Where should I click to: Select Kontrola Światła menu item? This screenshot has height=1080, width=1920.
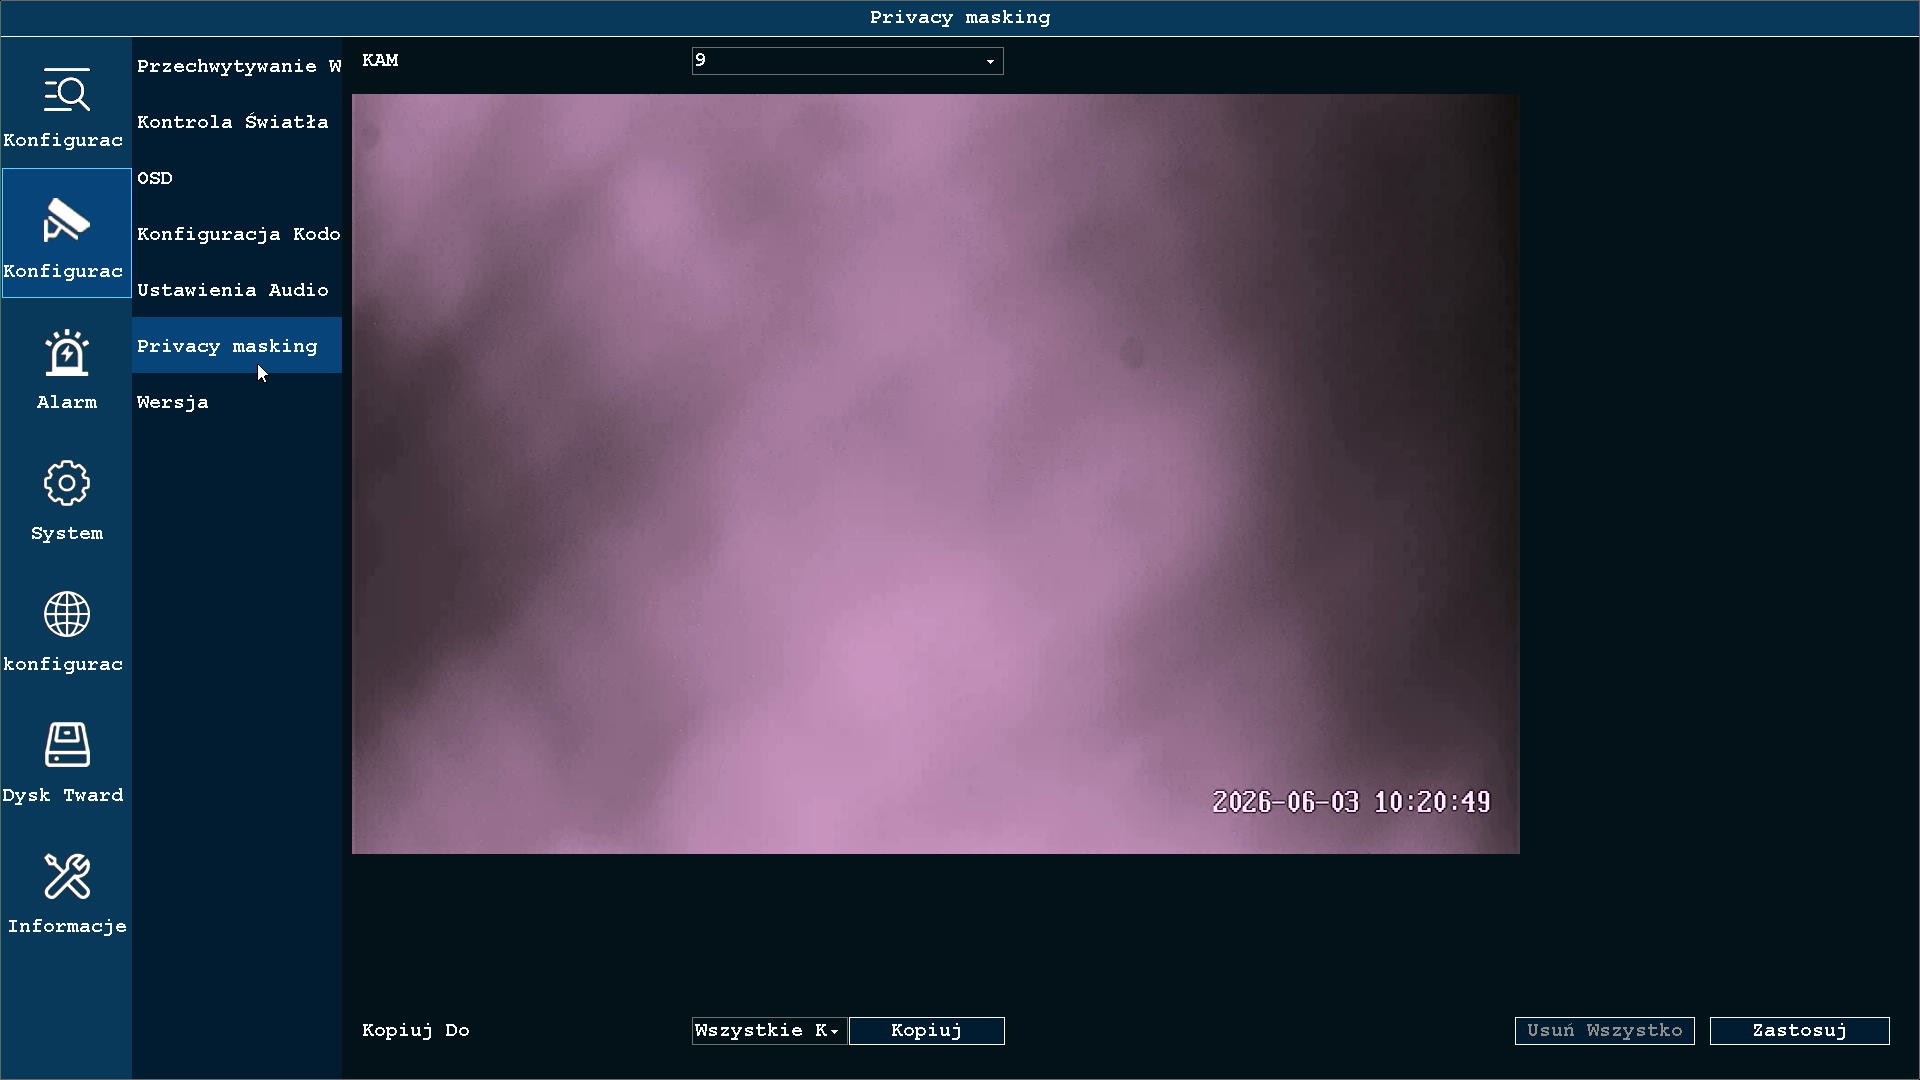(x=237, y=122)
